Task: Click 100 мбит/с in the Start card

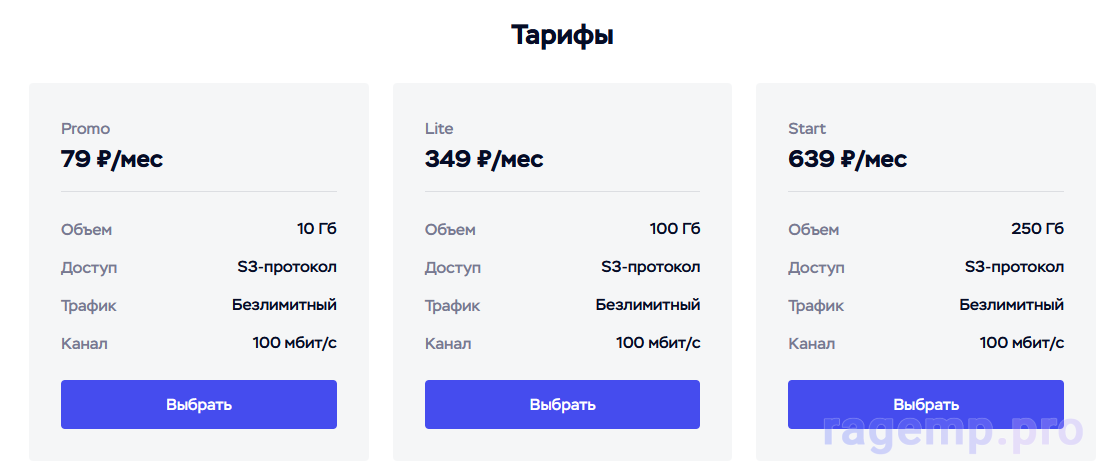Action: point(1021,343)
